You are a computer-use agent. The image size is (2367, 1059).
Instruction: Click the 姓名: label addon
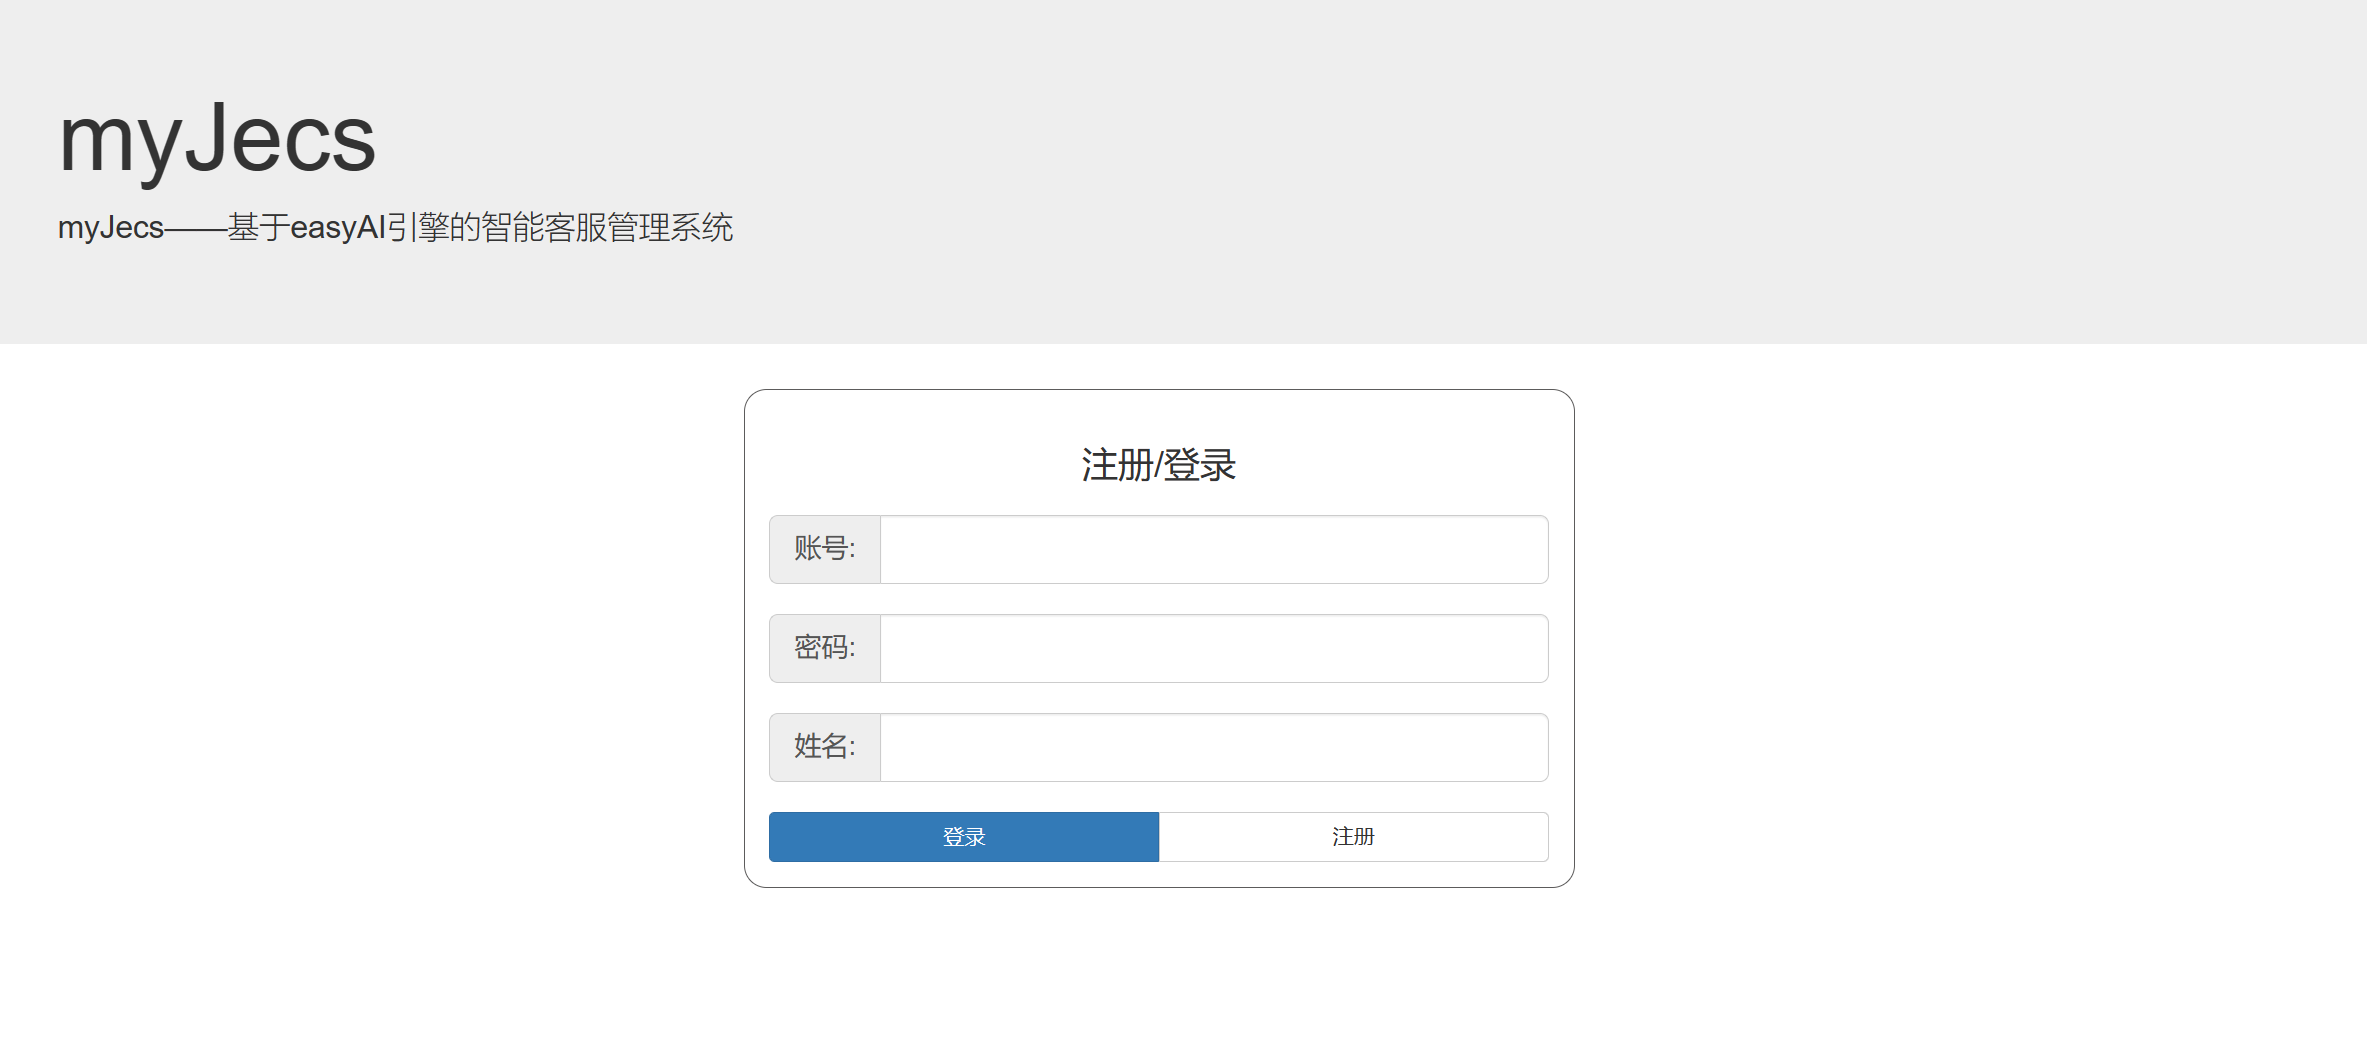[x=824, y=748]
